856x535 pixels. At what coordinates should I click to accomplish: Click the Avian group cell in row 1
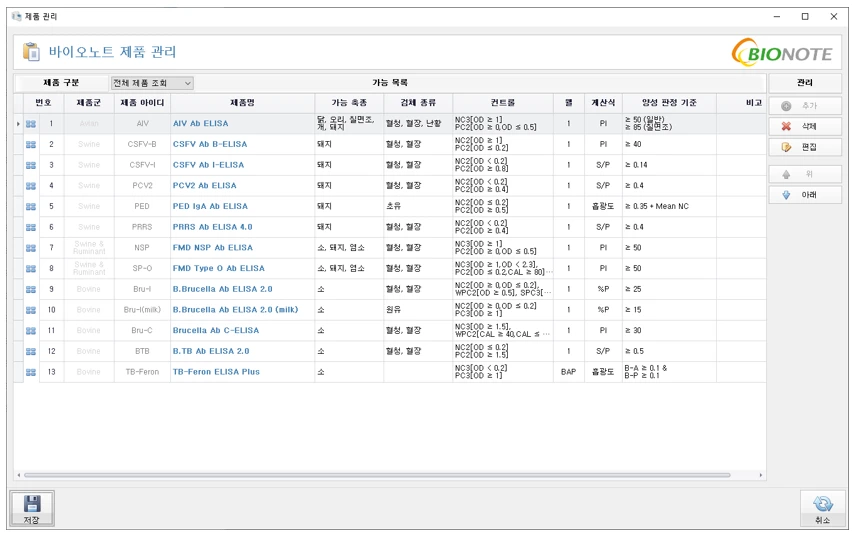click(x=88, y=124)
